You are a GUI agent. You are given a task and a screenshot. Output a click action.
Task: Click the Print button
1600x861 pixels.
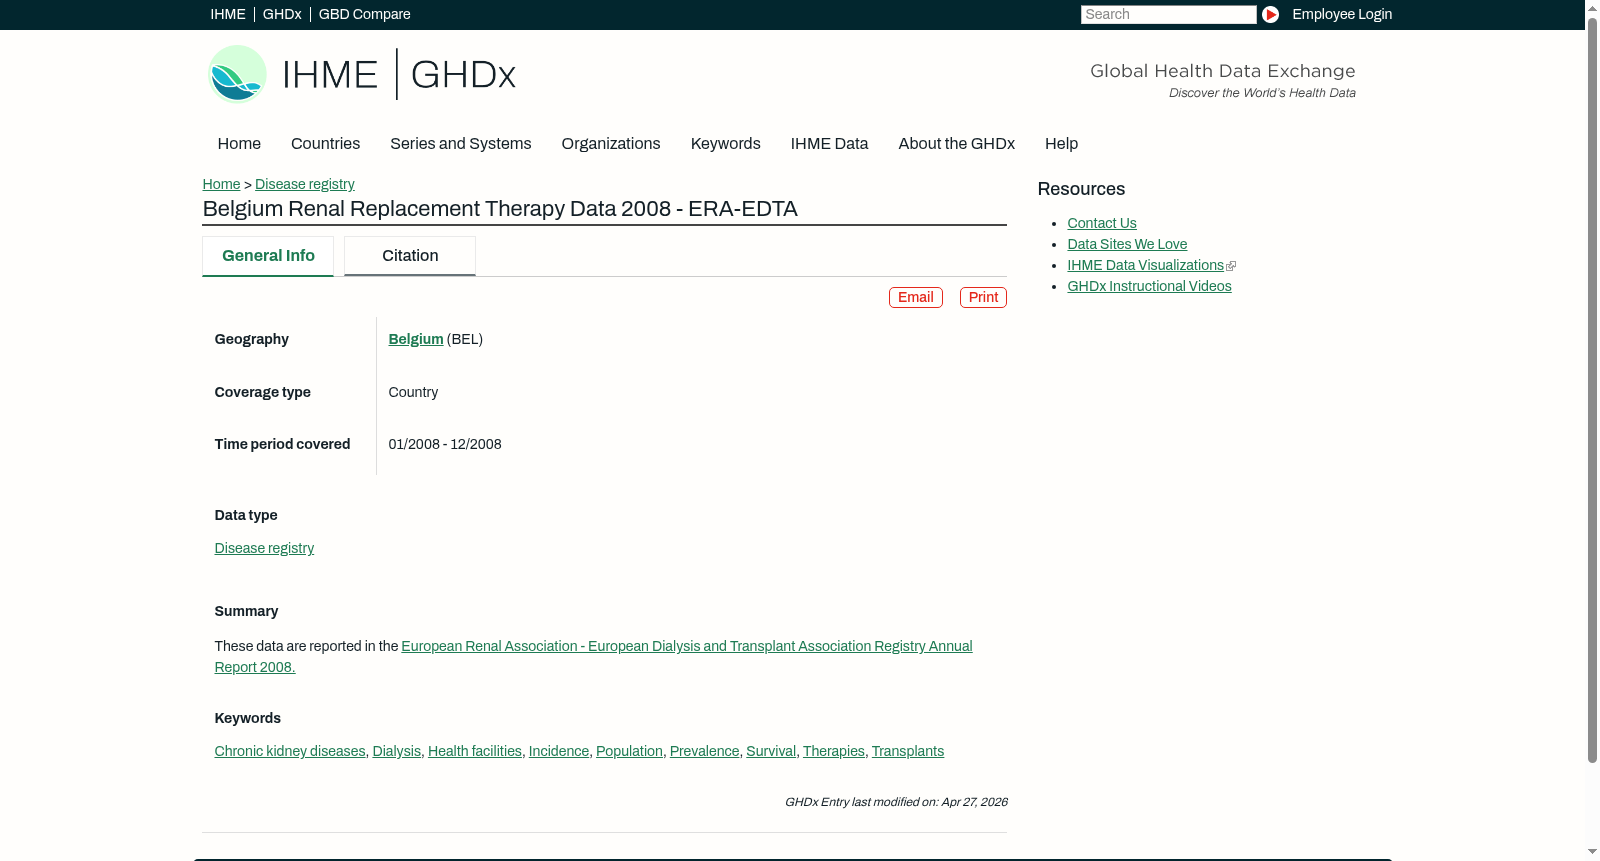pyautogui.click(x=983, y=297)
